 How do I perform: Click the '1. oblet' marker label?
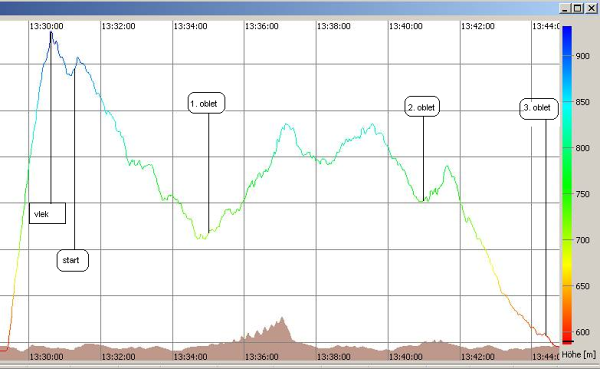pos(206,103)
